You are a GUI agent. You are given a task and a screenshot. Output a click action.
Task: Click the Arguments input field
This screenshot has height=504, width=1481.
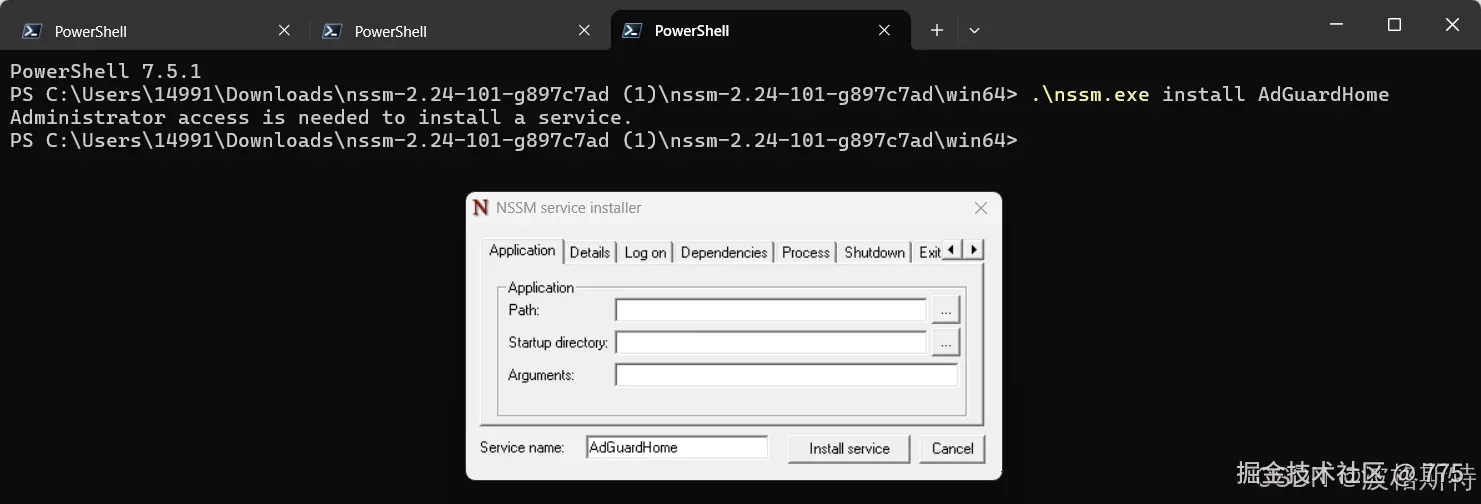786,375
